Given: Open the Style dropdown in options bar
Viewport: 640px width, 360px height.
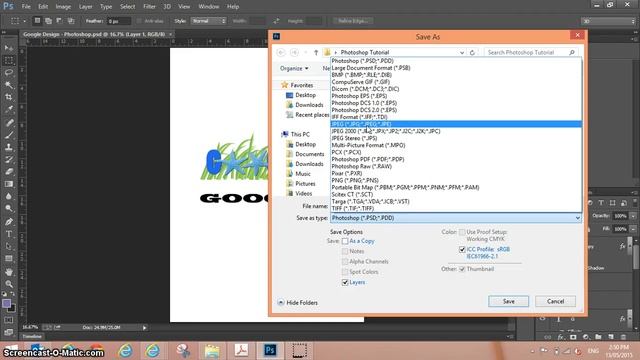Looking at the screenshot, I should pyautogui.click(x=208, y=21).
